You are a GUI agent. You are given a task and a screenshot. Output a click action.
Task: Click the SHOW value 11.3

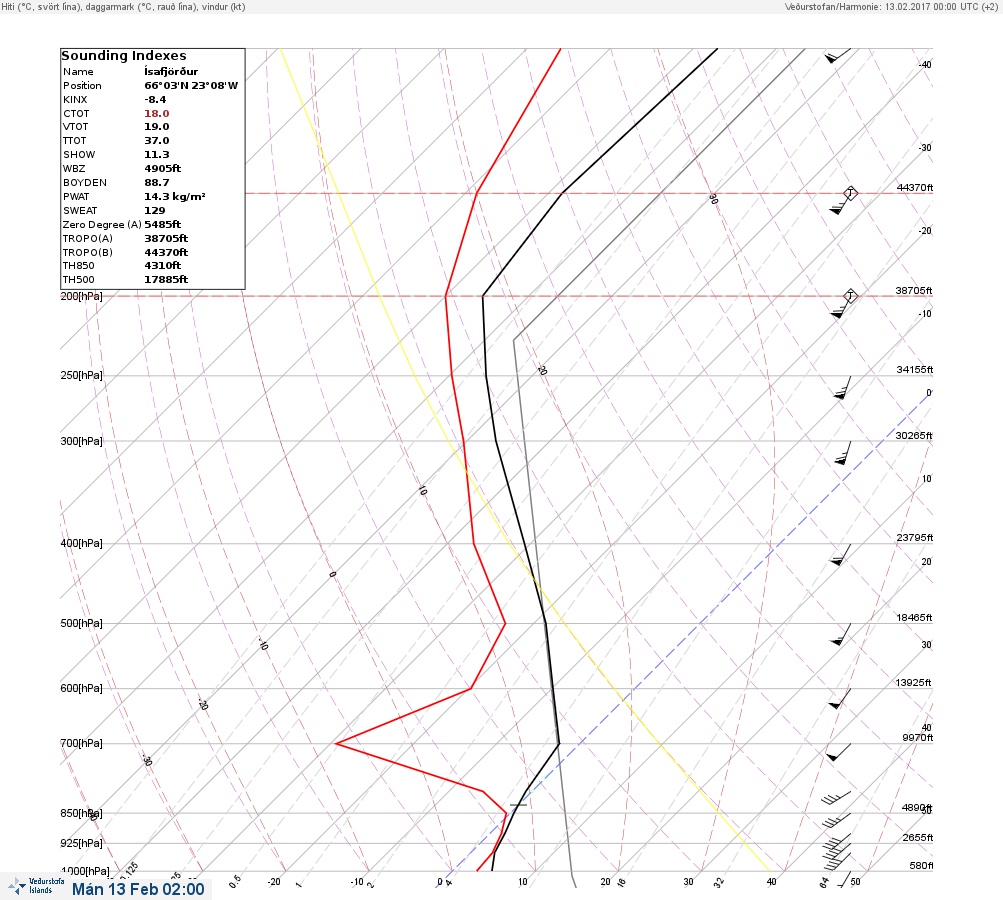(x=157, y=155)
